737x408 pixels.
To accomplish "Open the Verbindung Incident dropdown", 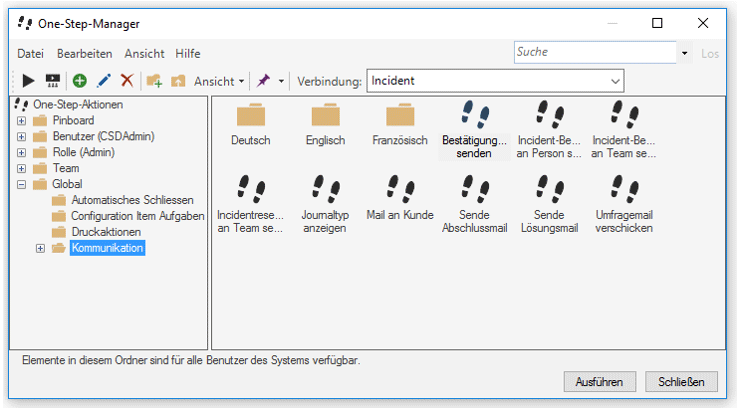I will [x=495, y=81].
